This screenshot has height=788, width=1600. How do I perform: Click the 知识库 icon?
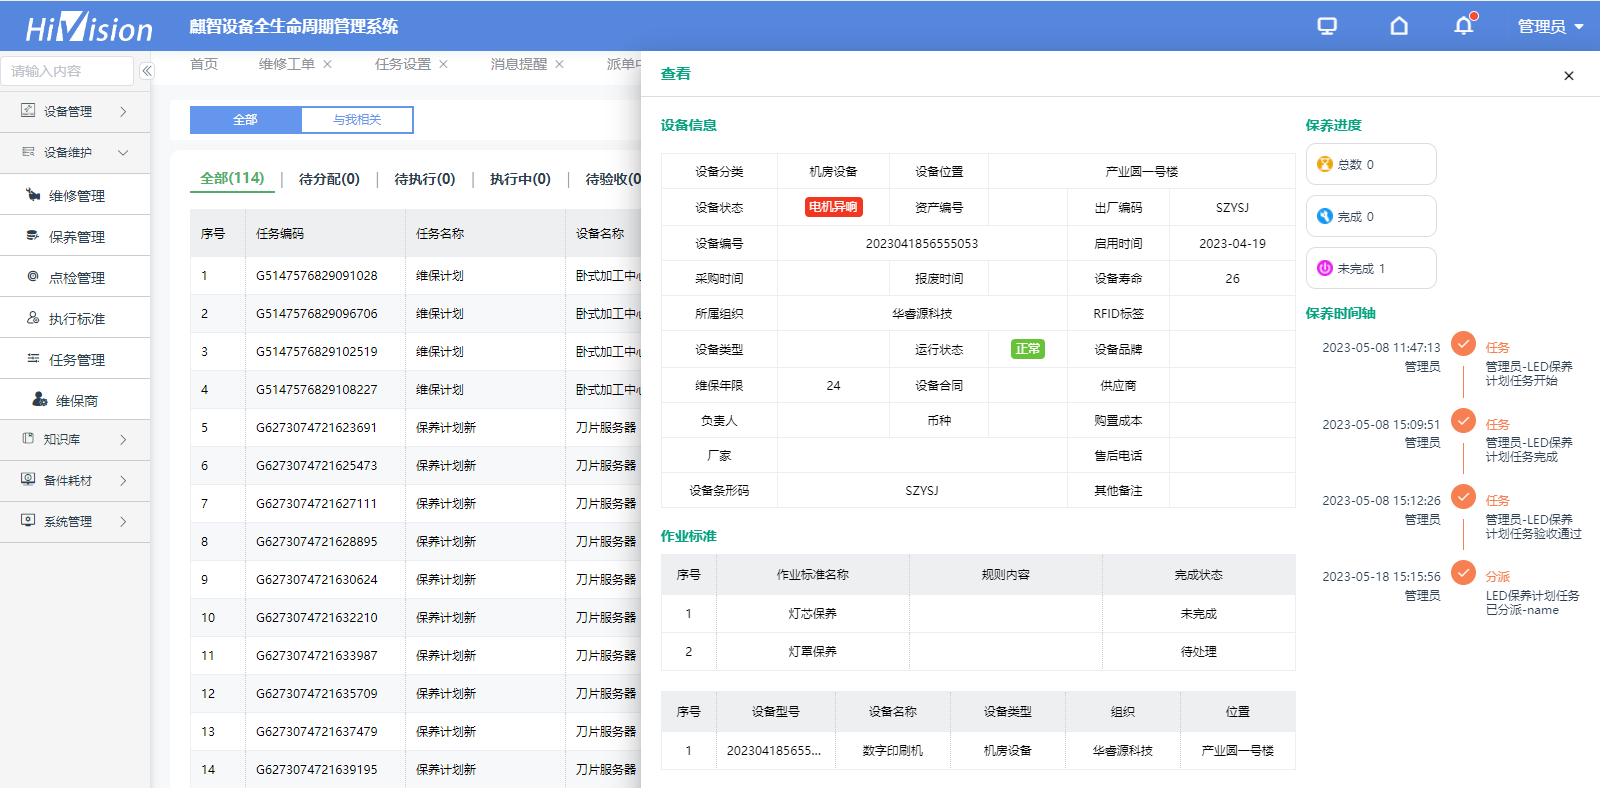[x=28, y=438]
